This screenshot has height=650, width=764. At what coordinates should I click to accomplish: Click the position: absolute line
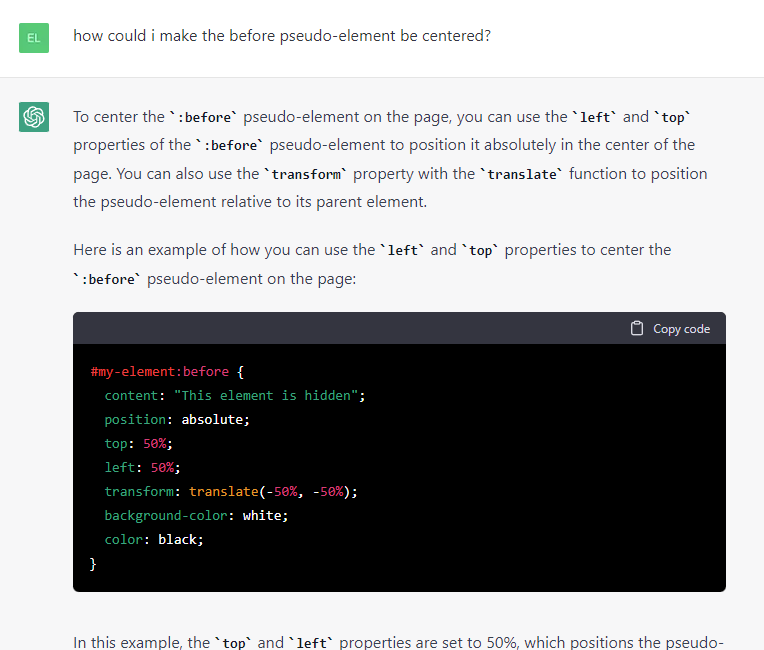click(x=177, y=420)
